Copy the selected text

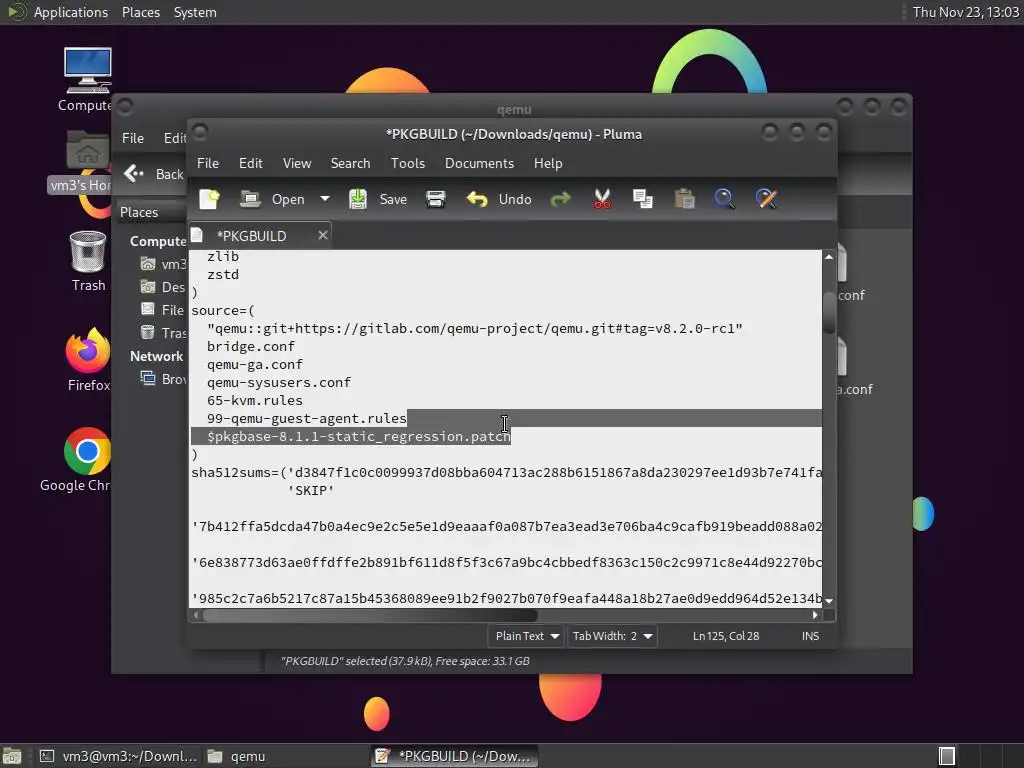pos(643,199)
